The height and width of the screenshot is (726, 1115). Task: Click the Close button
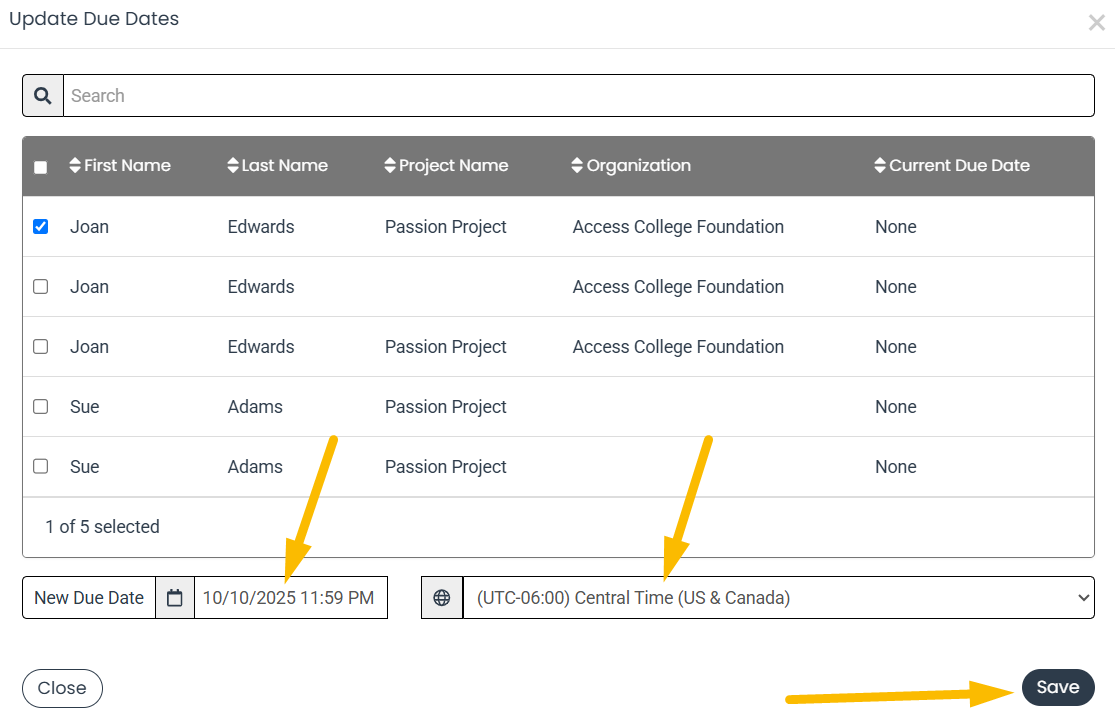pyautogui.click(x=62, y=688)
